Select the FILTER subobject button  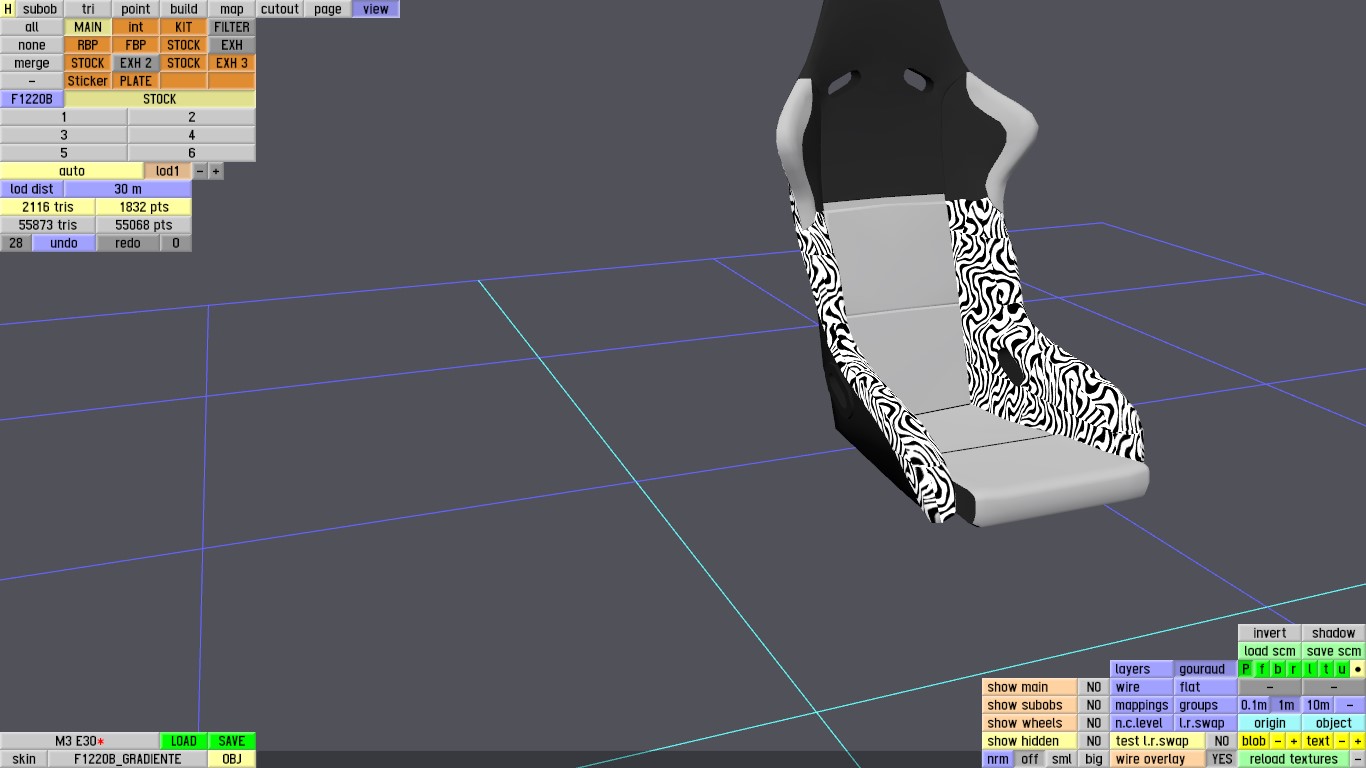coord(232,27)
